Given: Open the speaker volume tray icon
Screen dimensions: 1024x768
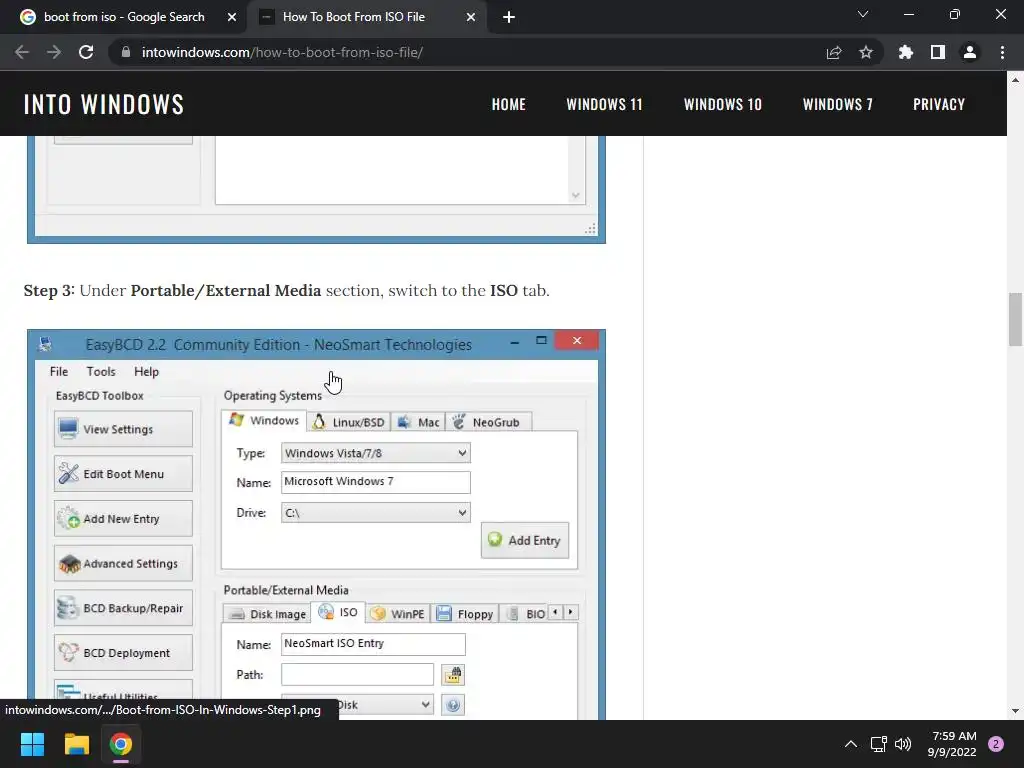Looking at the screenshot, I should tap(903, 744).
